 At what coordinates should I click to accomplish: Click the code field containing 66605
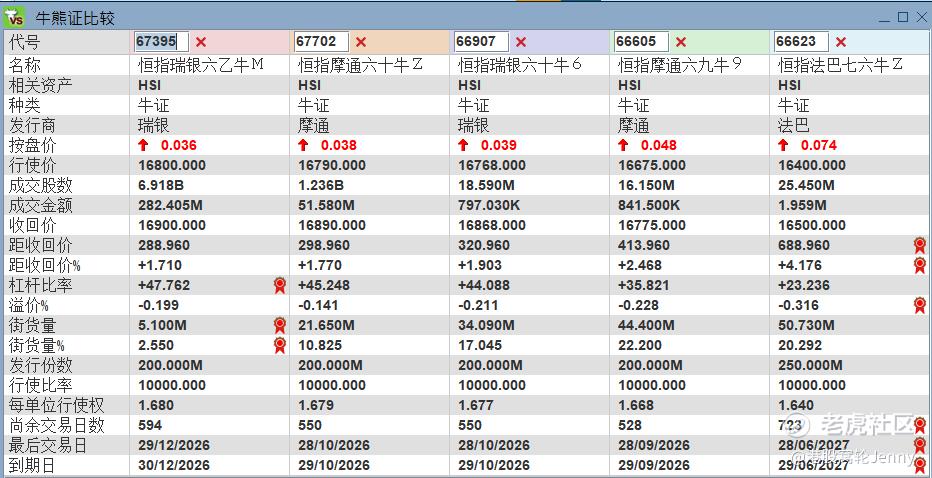click(x=641, y=42)
